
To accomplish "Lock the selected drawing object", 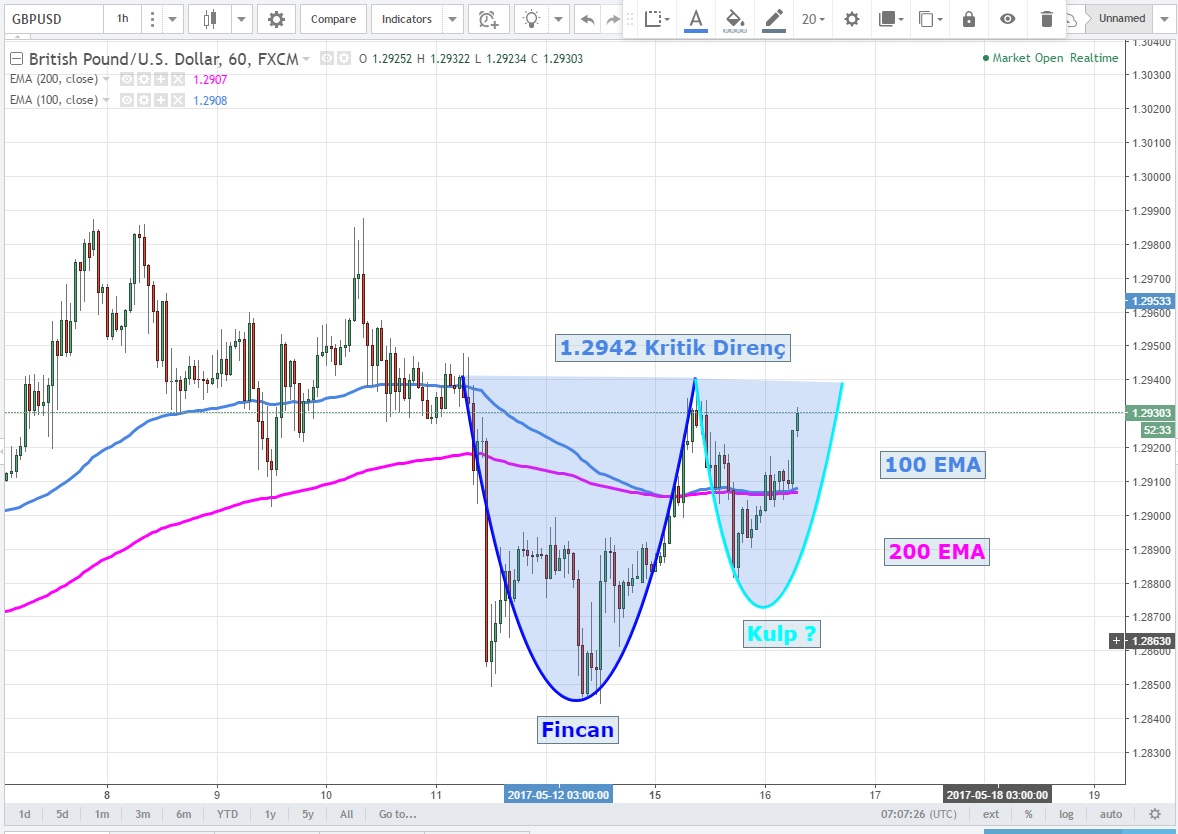I will point(968,19).
